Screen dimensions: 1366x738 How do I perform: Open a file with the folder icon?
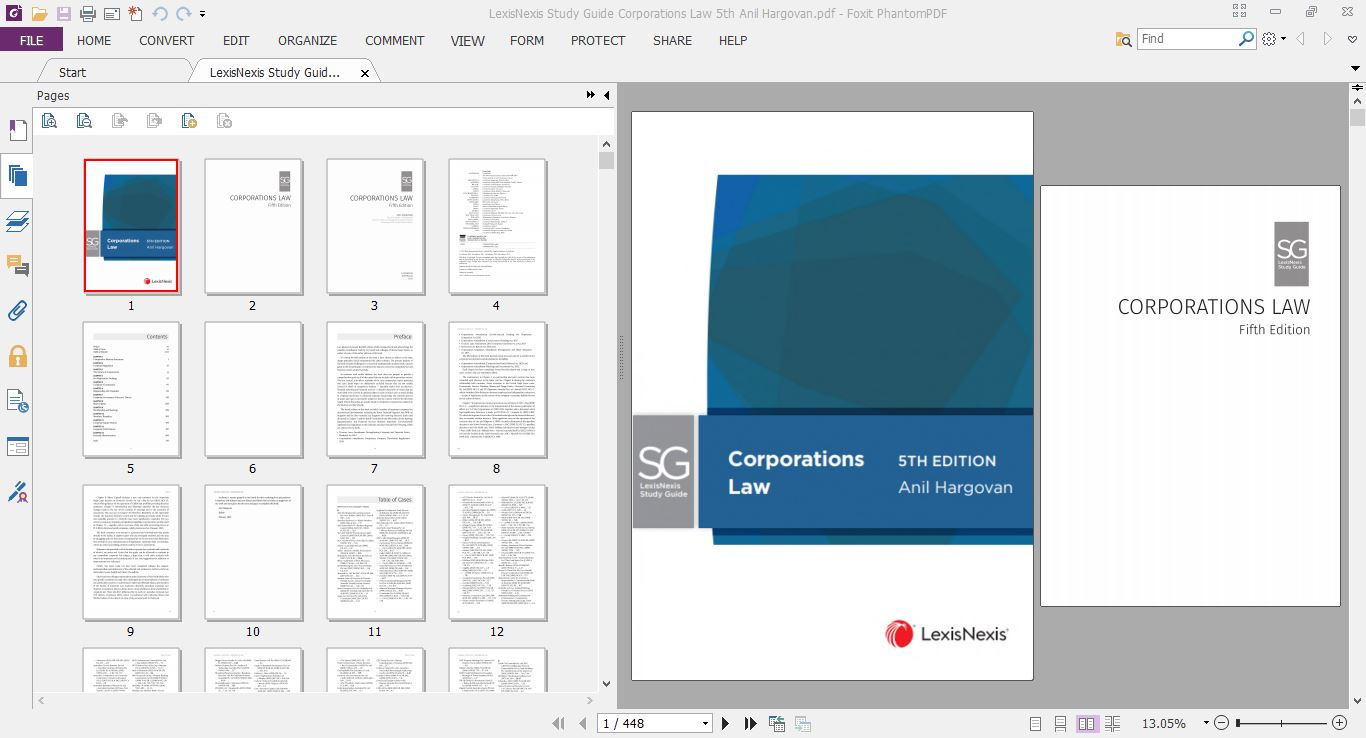39,14
